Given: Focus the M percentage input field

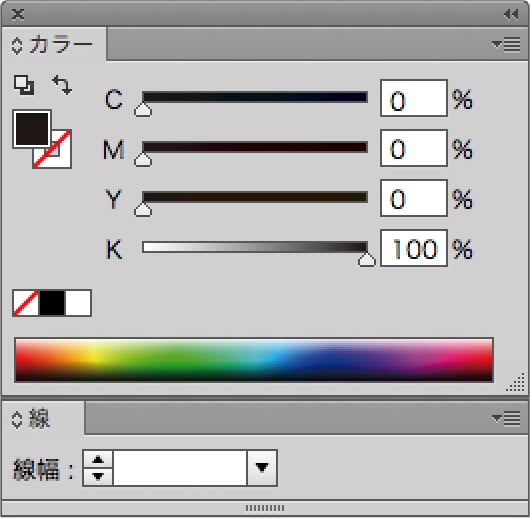Looking at the screenshot, I should point(414,148).
